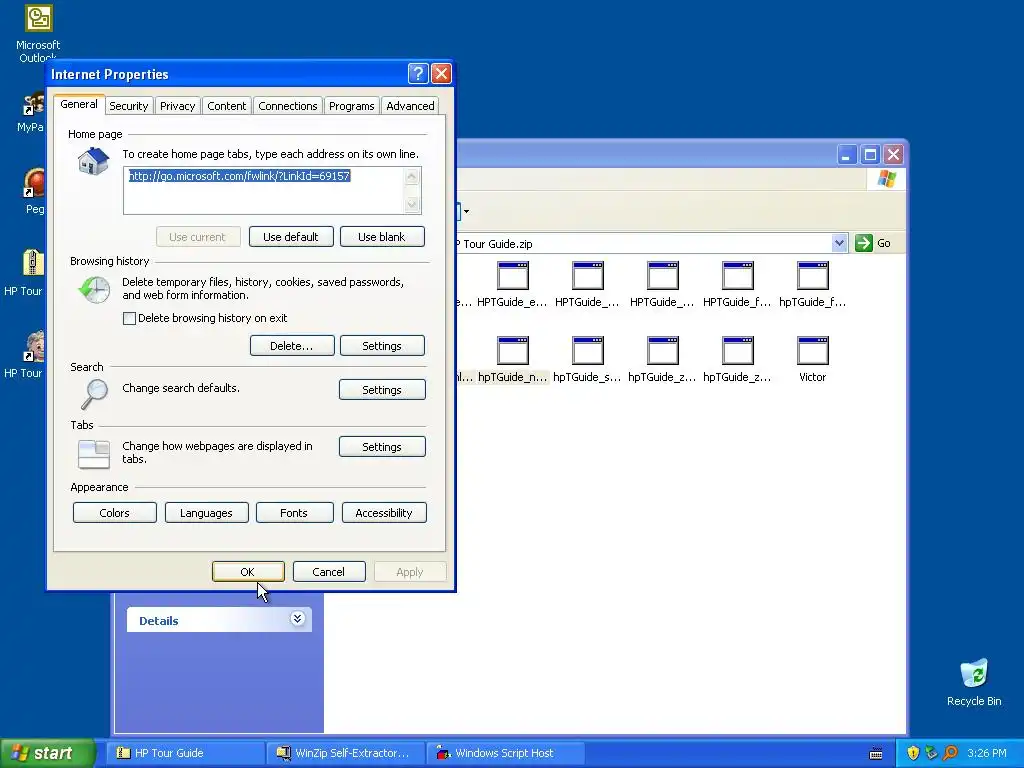Click the tabbed window icon in Tabs section

pyautogui.click(x=93, y=455)
